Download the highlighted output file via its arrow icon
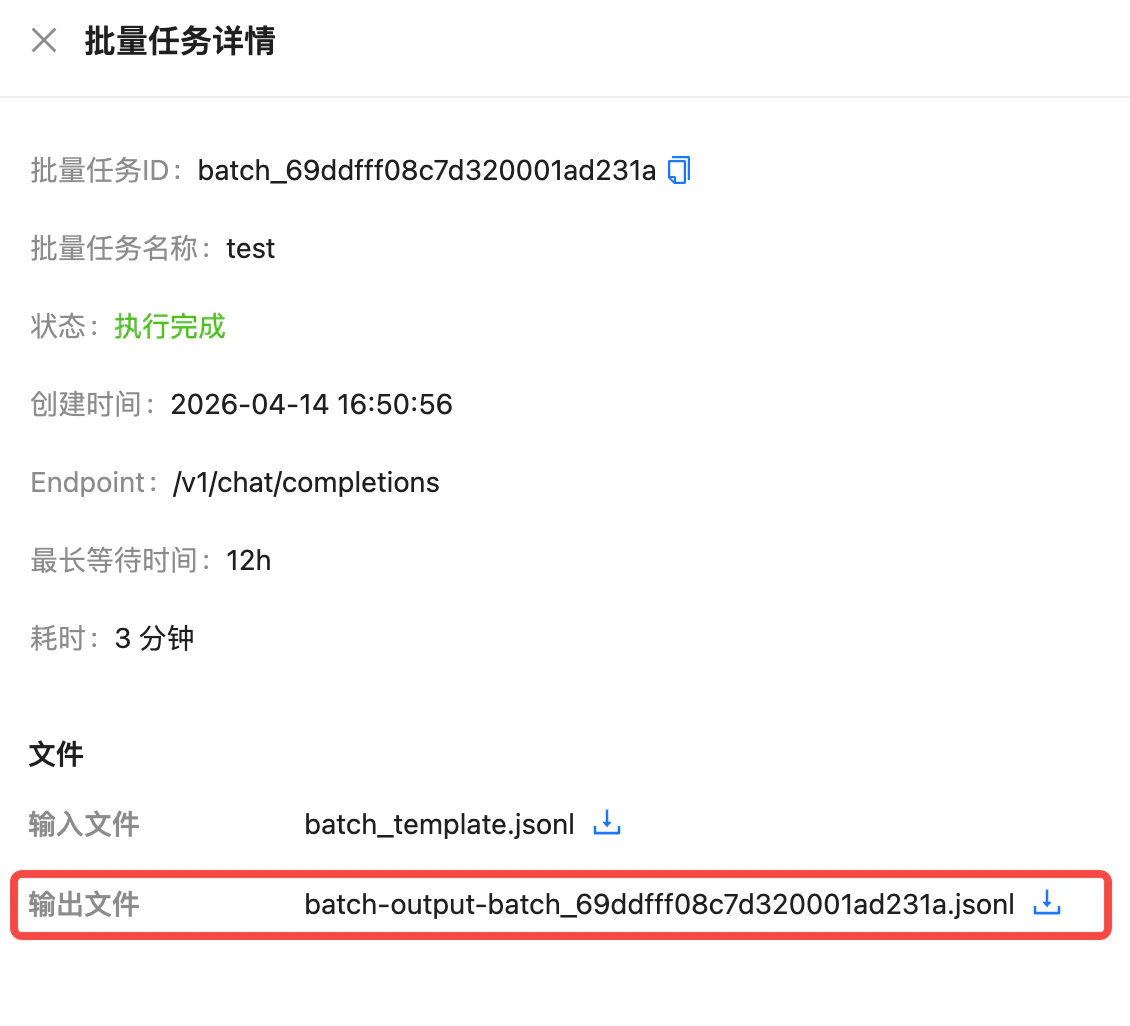The width and height of the screenshot is (1130, 1026). pyautogui.click(x=1046, y=902)
